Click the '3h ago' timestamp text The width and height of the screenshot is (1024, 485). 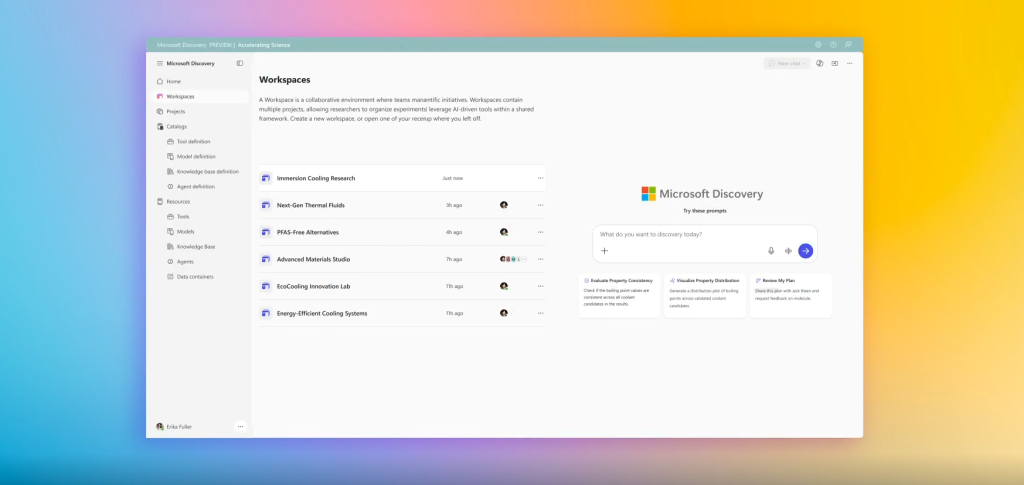(x=454, y=205)
